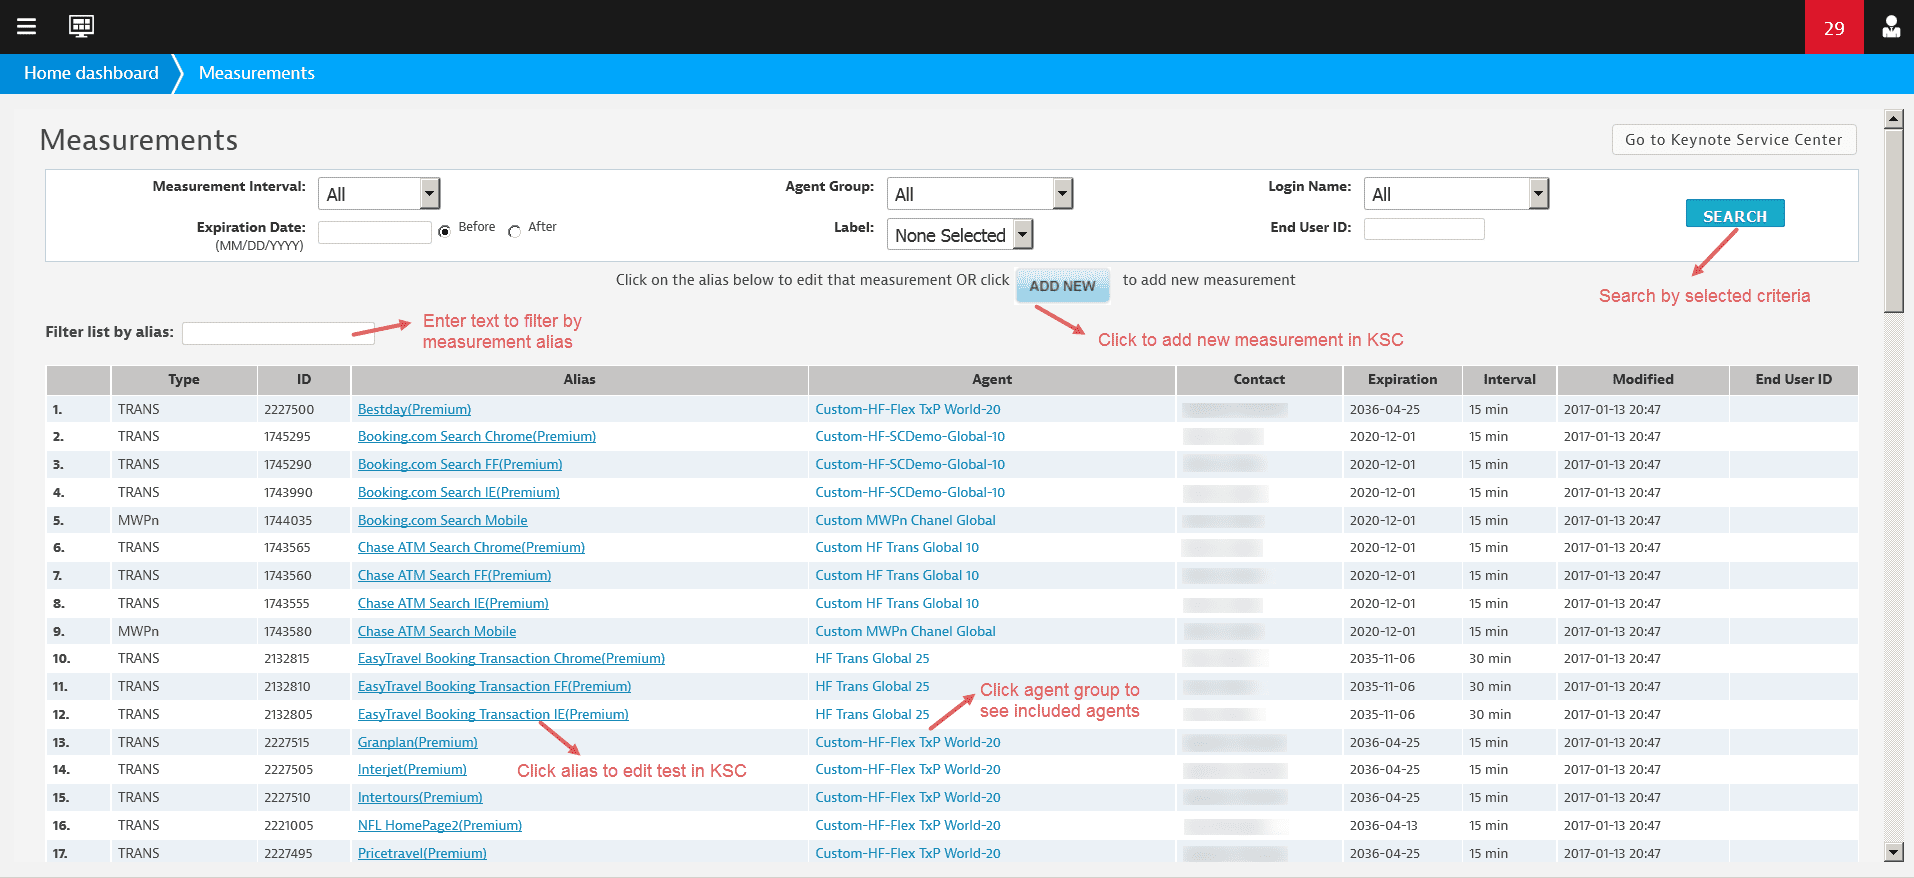Image resolution: width=1914 pixels, height=878 pixels.
Task: Click the End User ID input field
Action: coord(1424,229)
